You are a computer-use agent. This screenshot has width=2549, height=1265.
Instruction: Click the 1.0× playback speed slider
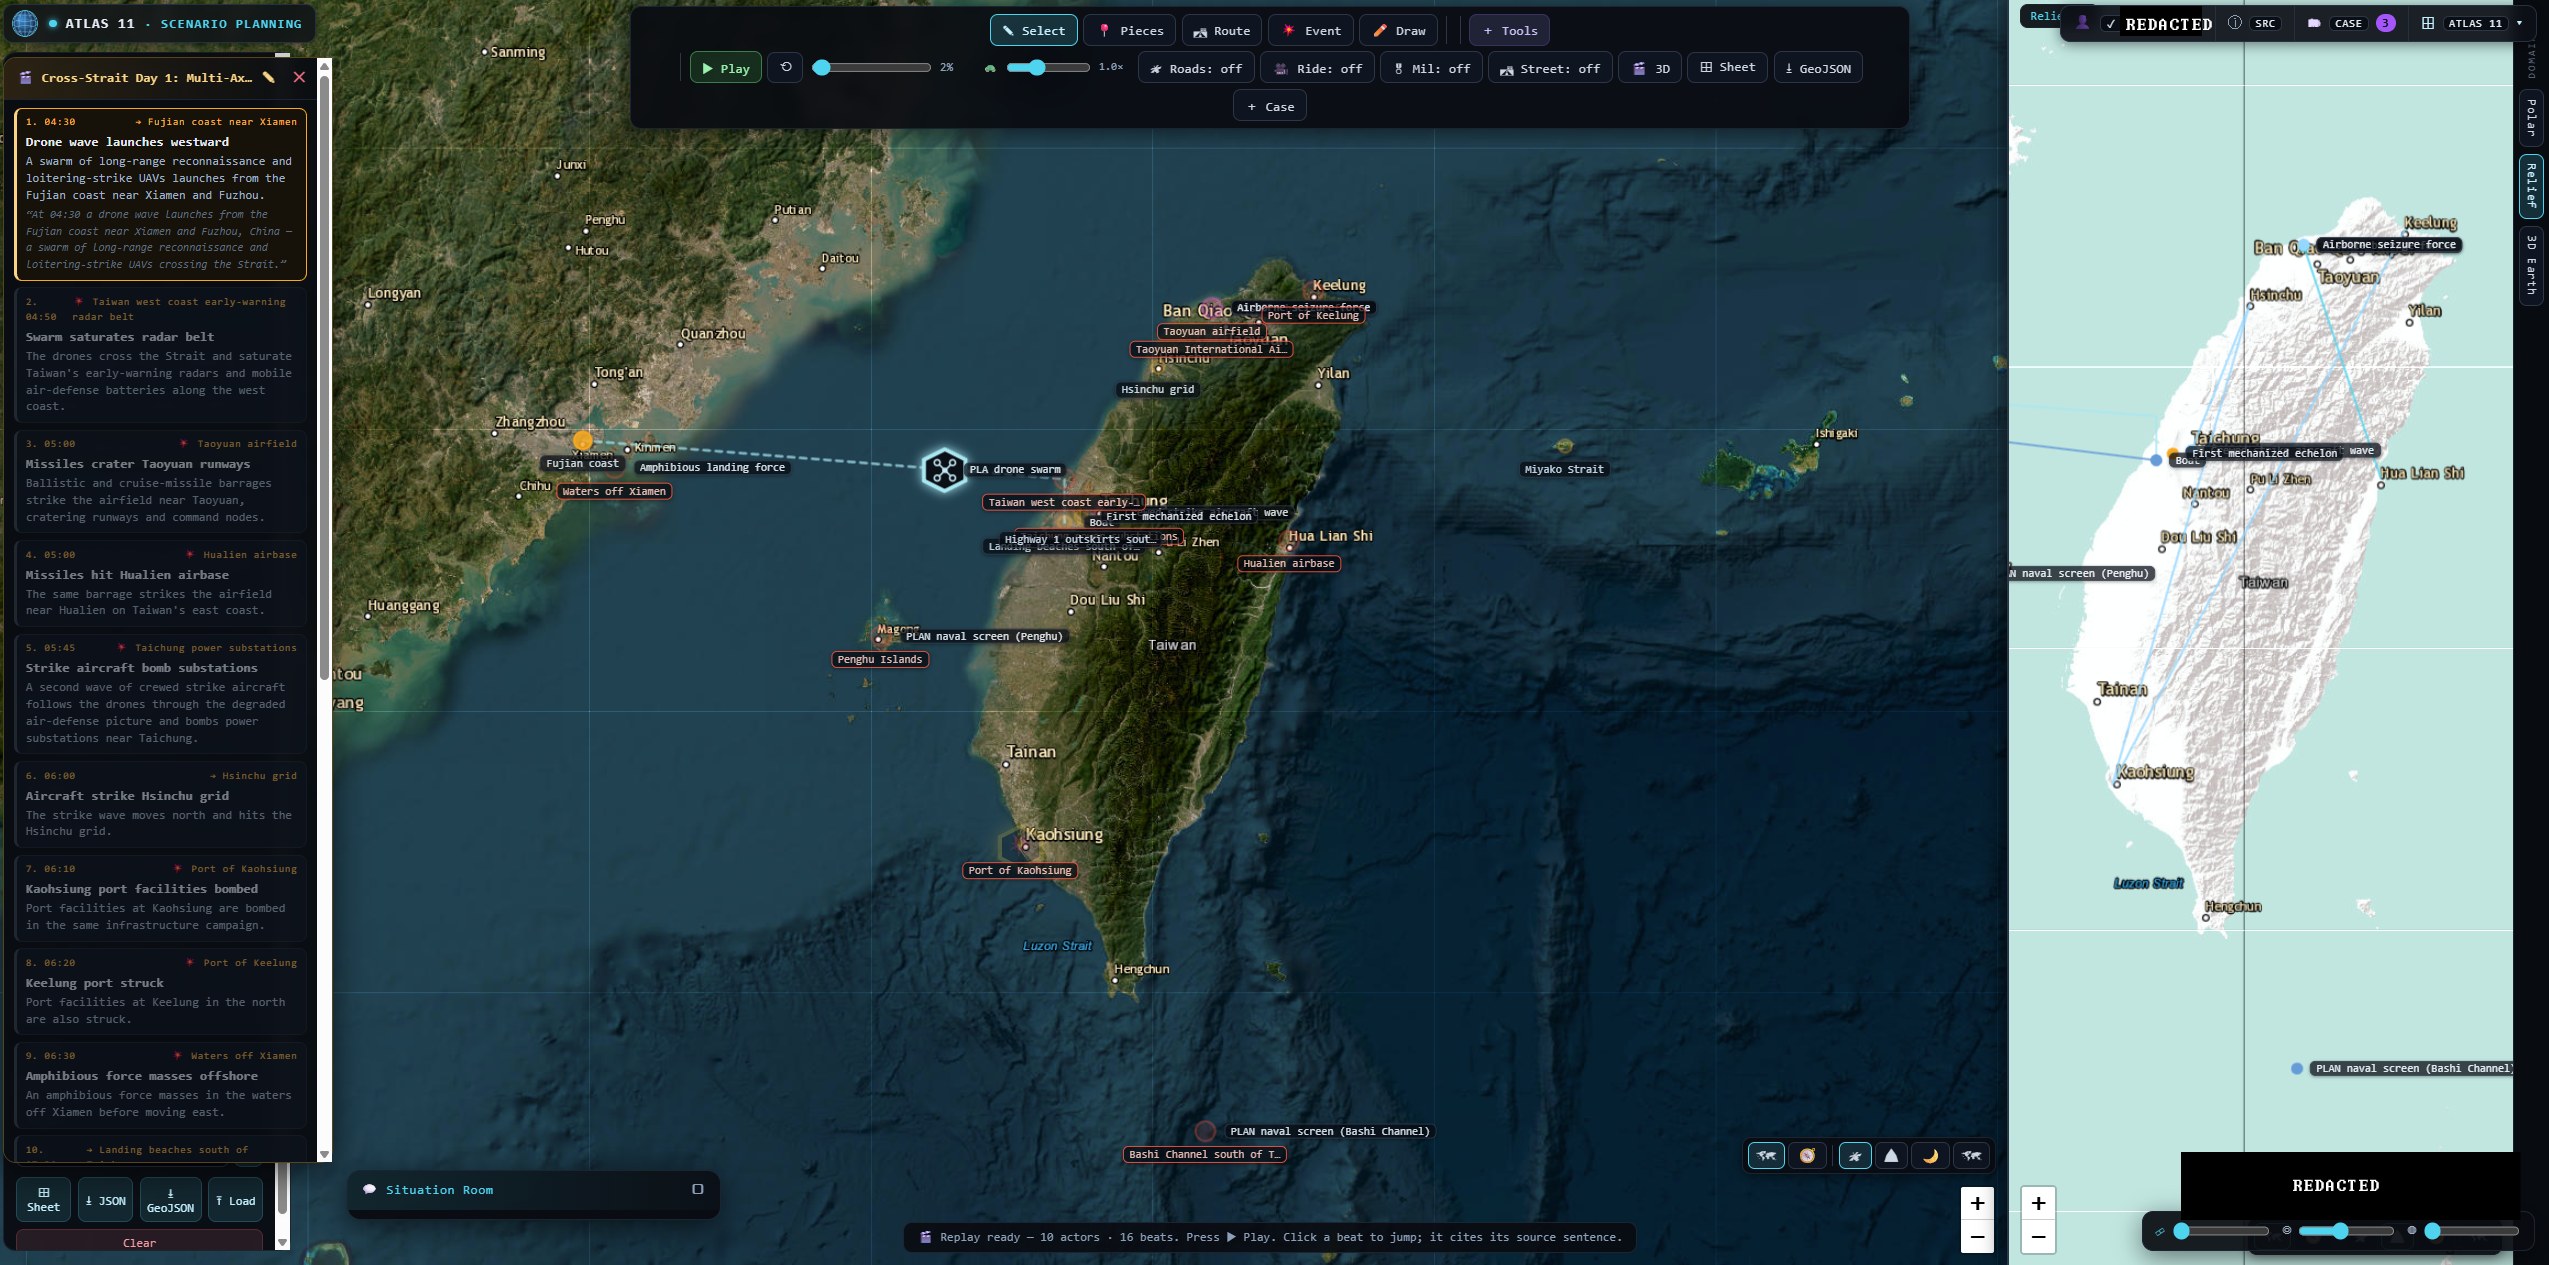[x=1048, y=67]
